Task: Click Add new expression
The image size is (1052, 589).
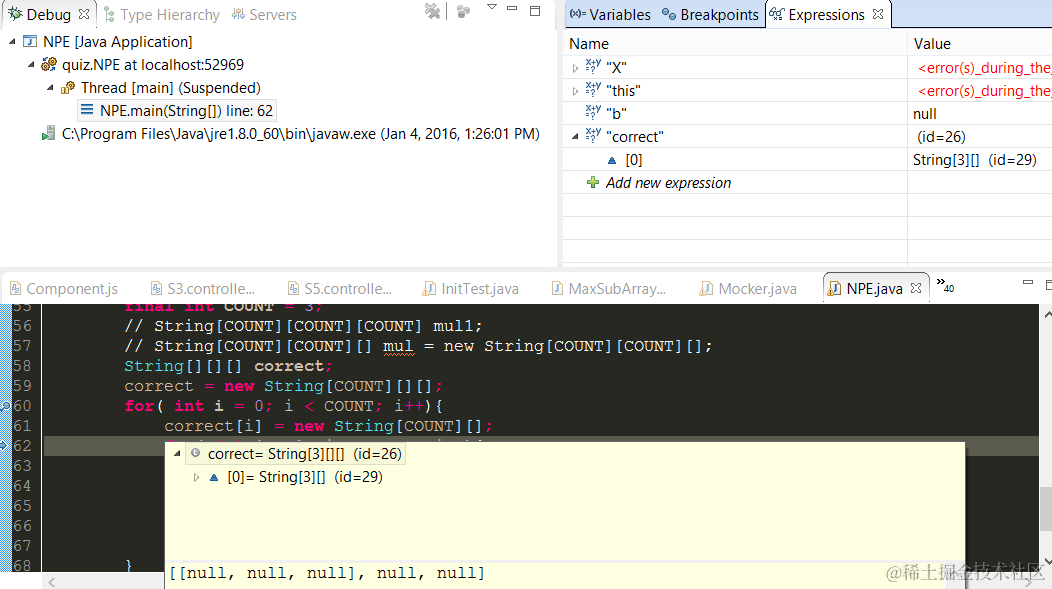Action: tap(668, 183)
